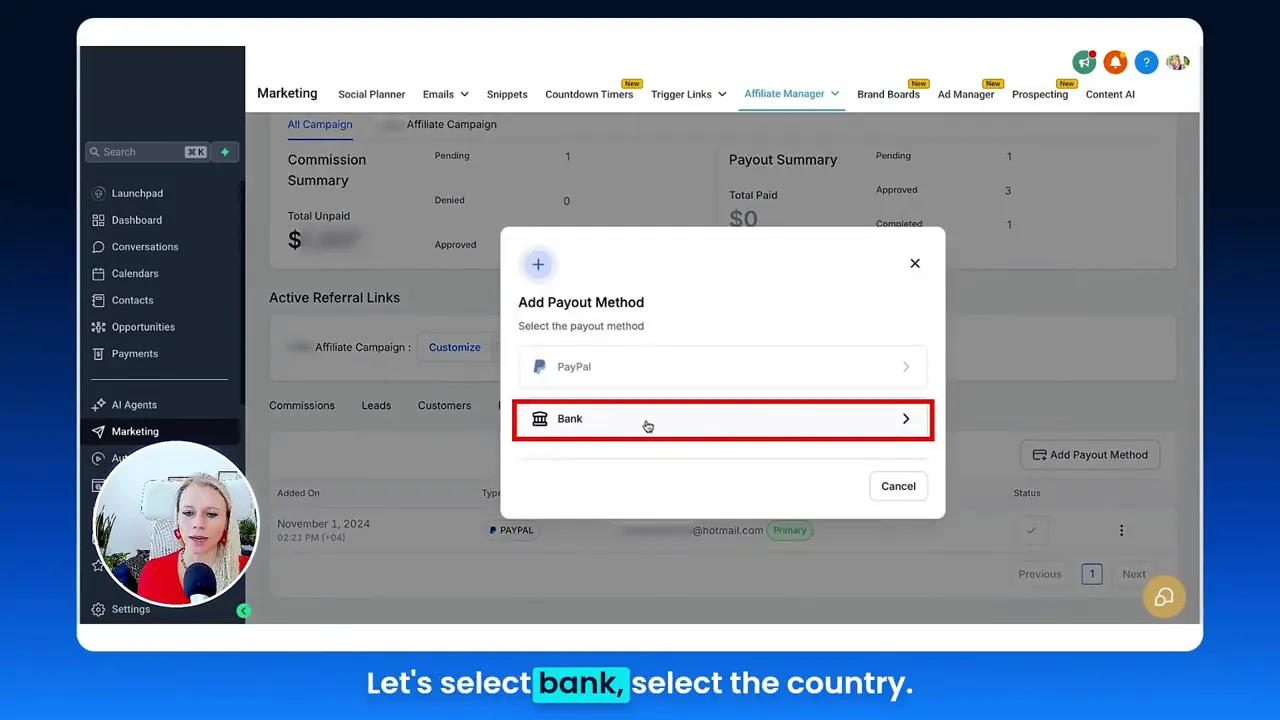Collapse the sidebar using the green chevron

(x=244, y=610)
